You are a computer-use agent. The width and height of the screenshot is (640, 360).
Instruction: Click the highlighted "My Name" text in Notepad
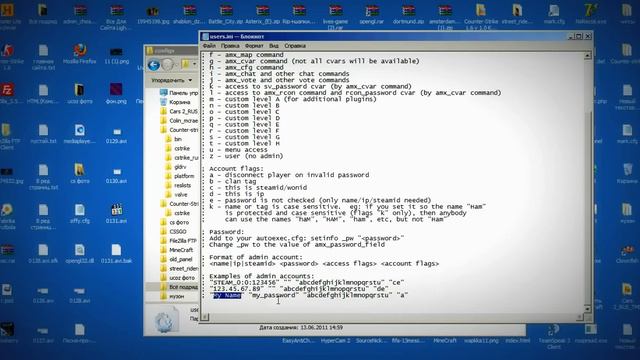pyautogui.click(x=227, y=295)
